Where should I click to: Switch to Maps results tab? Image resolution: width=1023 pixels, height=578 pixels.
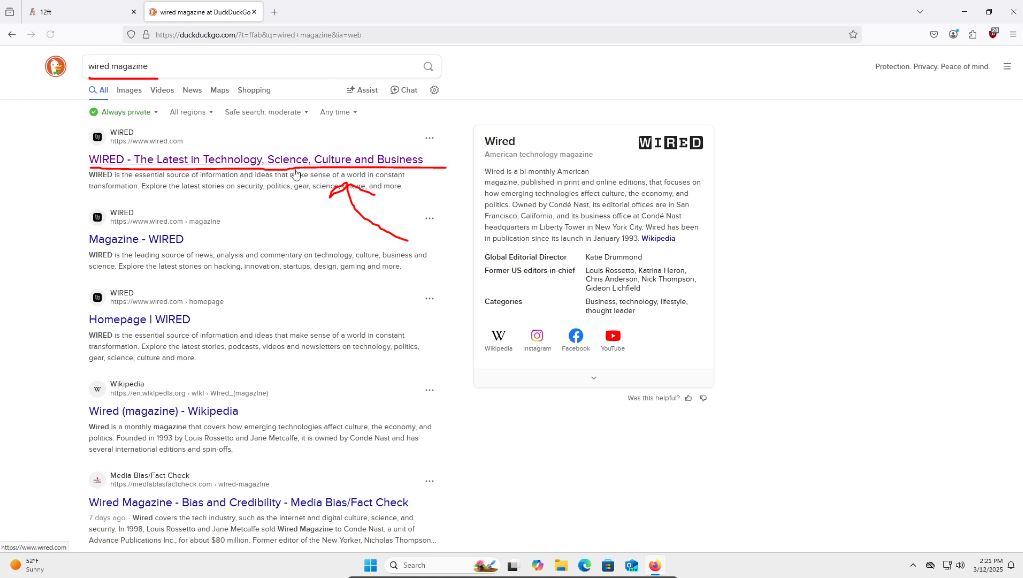(x=219, y=90)
